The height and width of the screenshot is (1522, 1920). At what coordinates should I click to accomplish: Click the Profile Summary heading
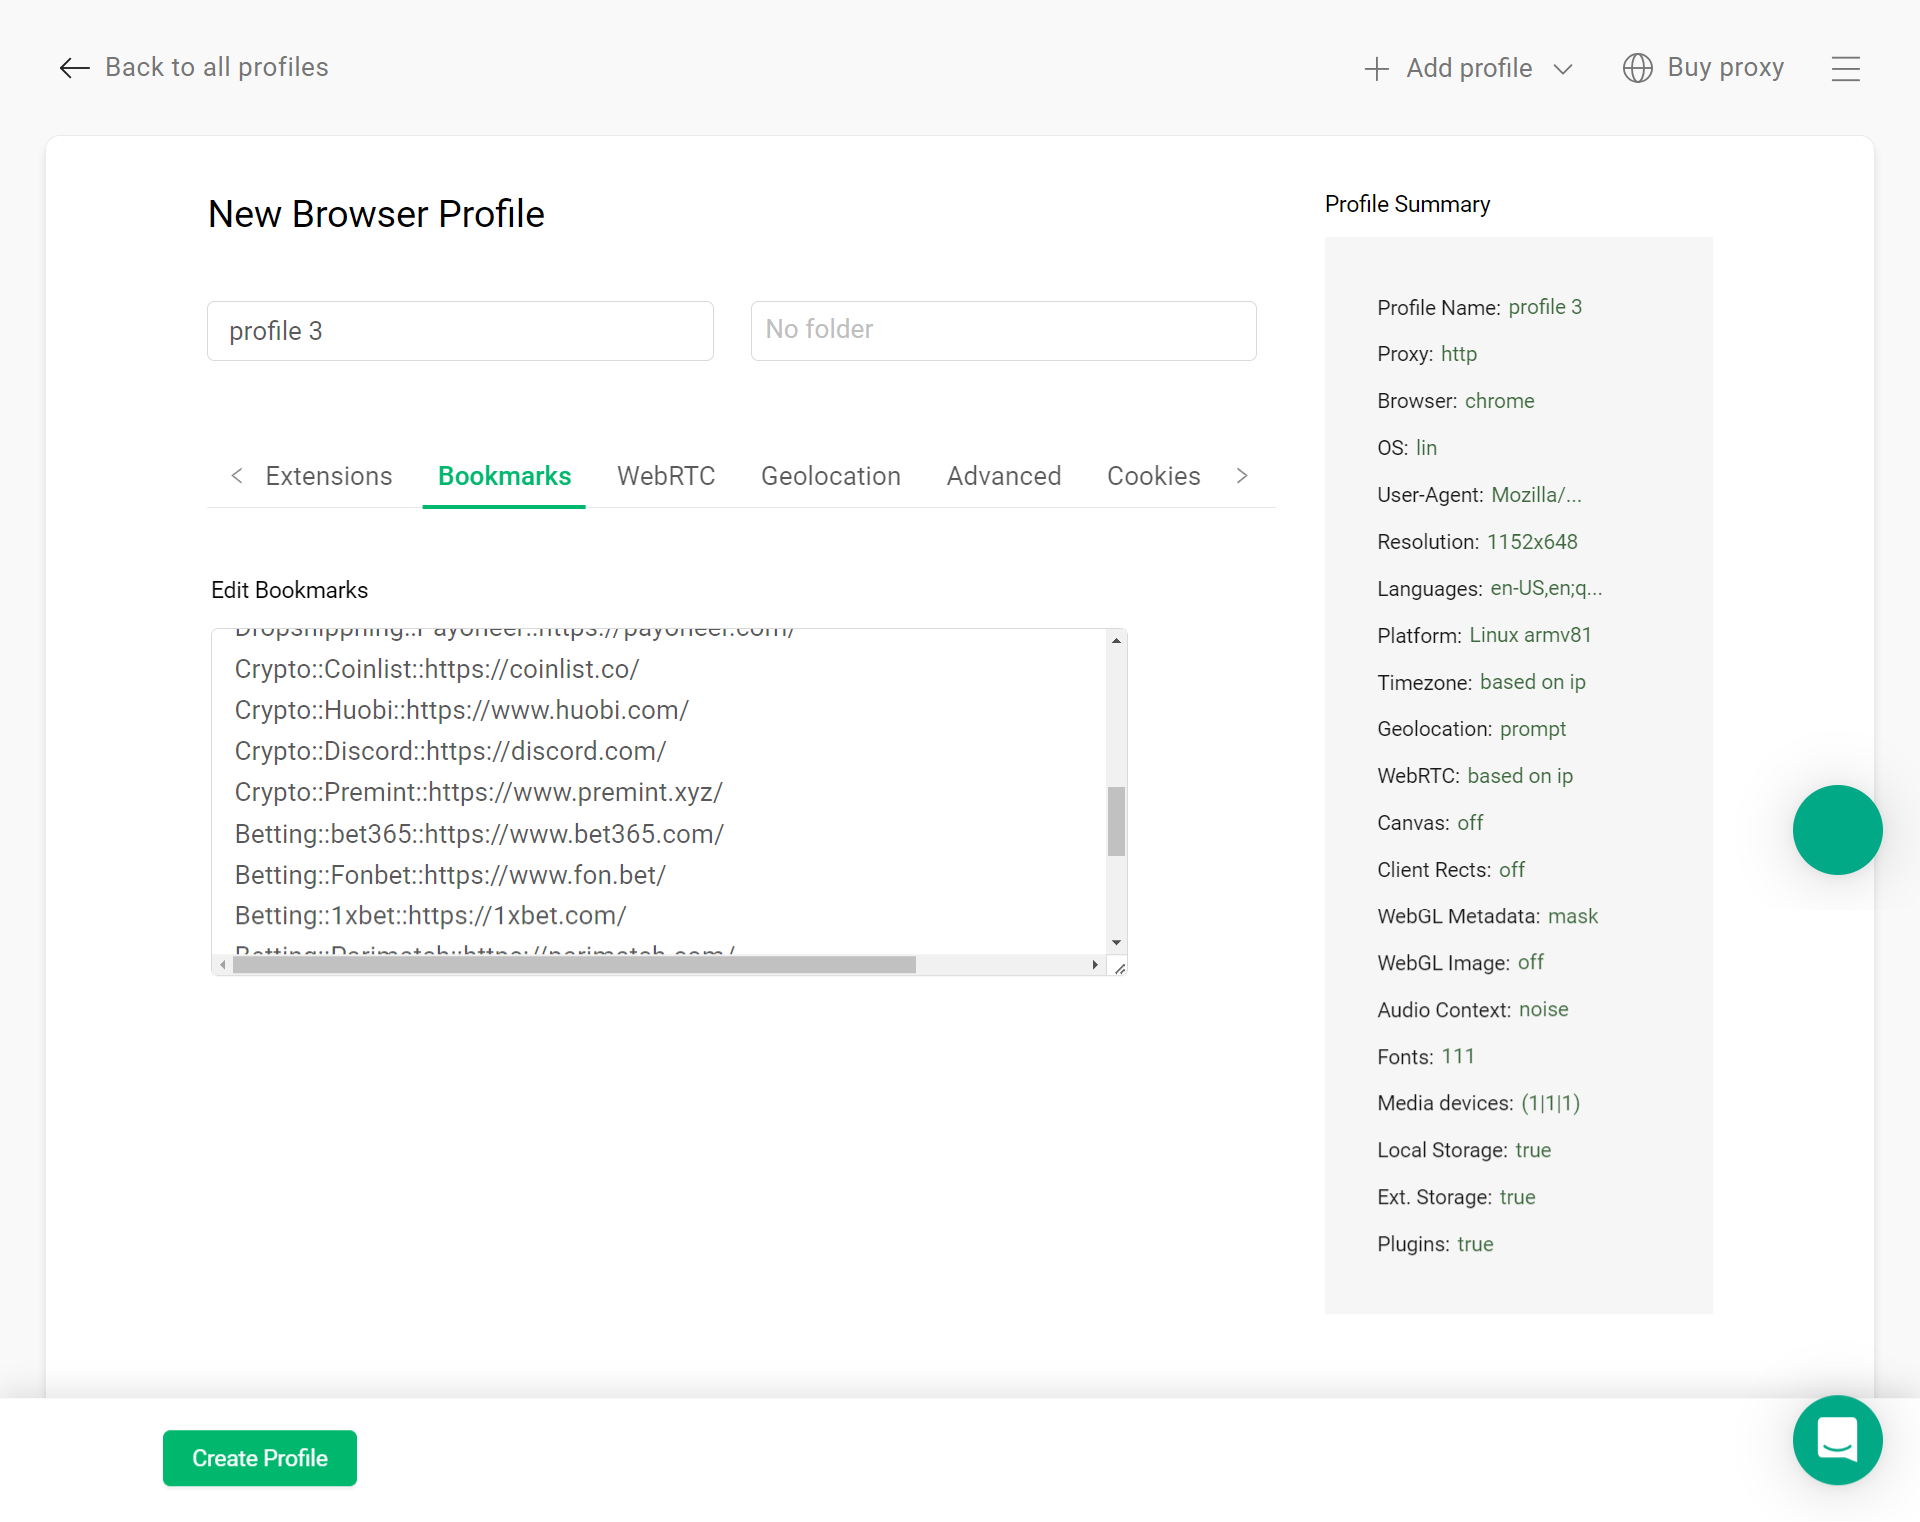1408,204
